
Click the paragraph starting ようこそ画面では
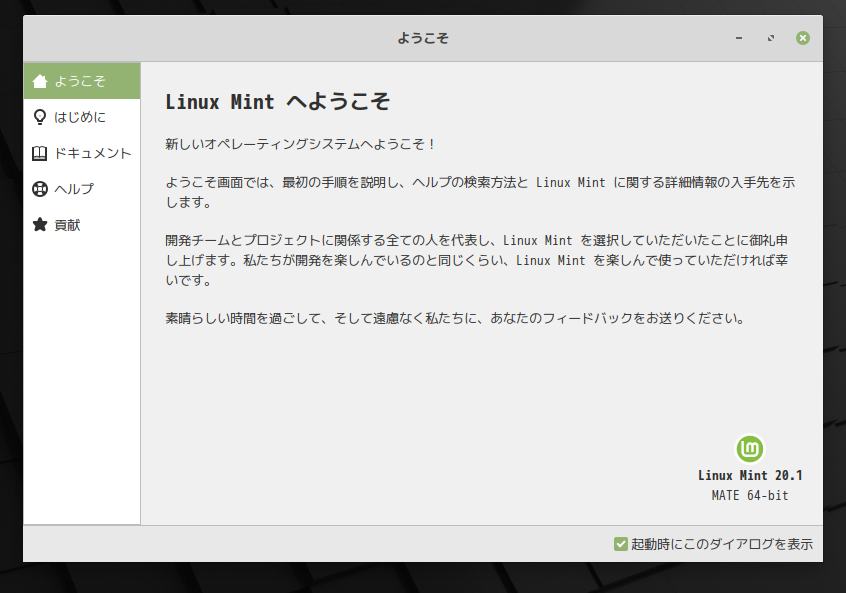tap(480, 192)
